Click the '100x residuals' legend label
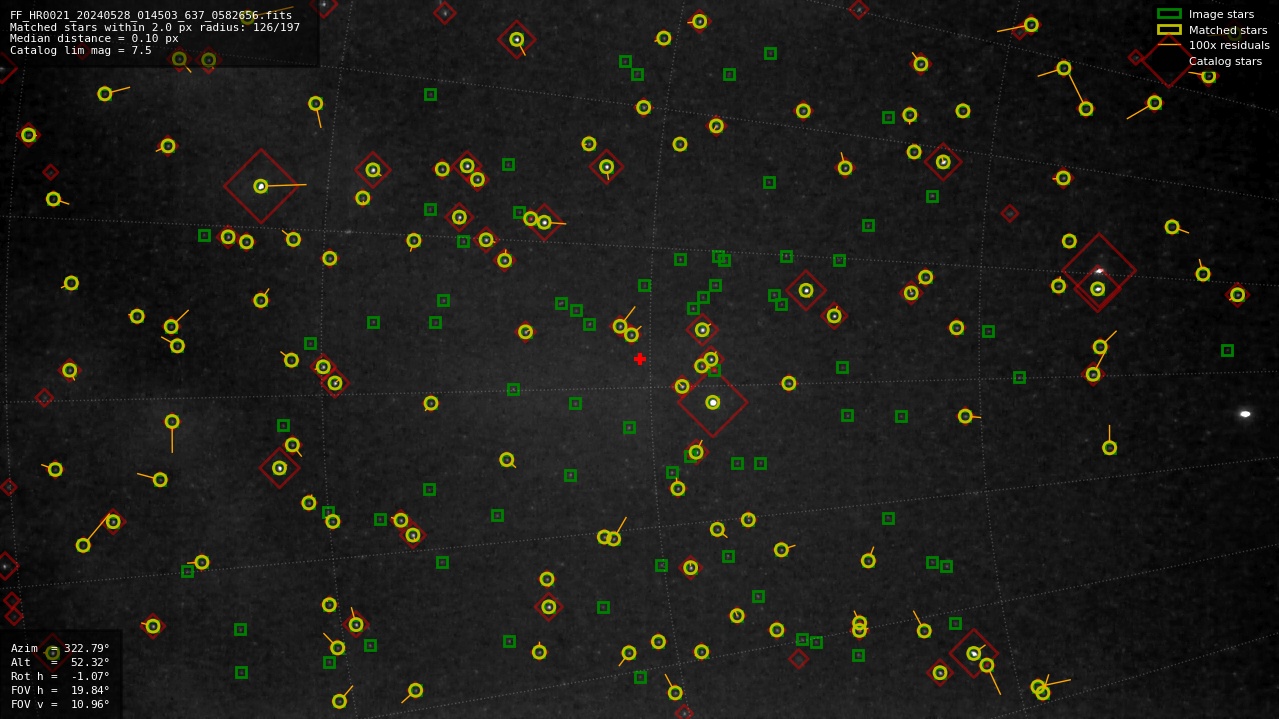 point(1229,45)
